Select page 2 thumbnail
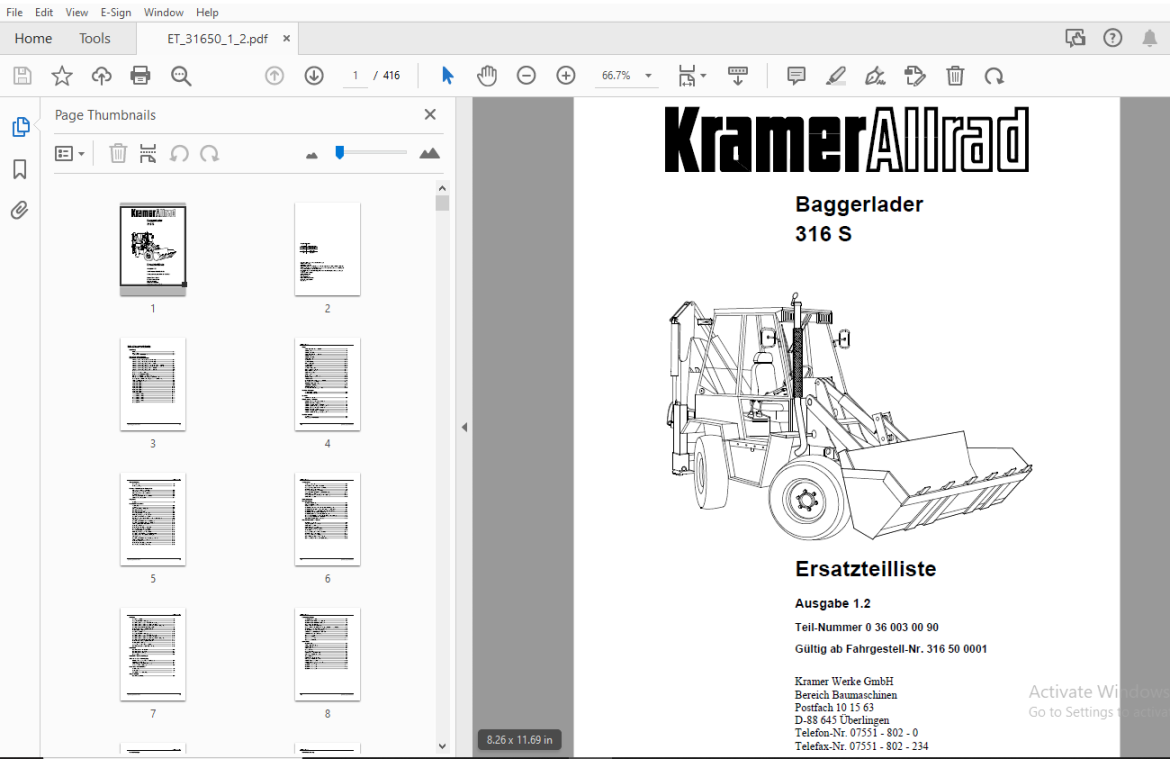The image size is (1170, 759). (328, 249)
